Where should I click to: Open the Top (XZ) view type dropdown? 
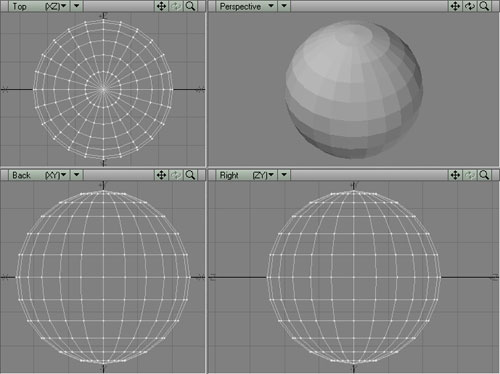39,6
